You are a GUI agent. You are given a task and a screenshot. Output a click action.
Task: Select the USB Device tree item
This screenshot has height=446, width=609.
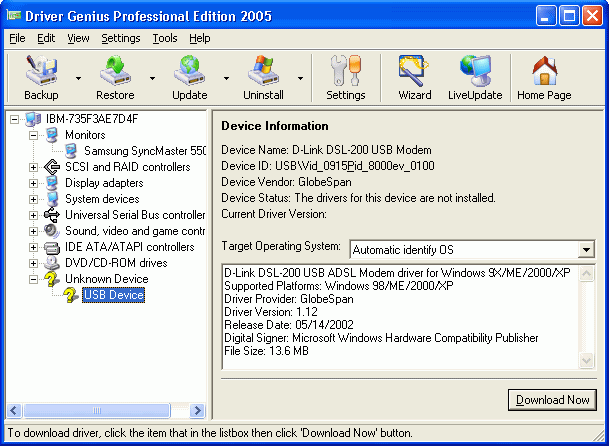(113, 295)
